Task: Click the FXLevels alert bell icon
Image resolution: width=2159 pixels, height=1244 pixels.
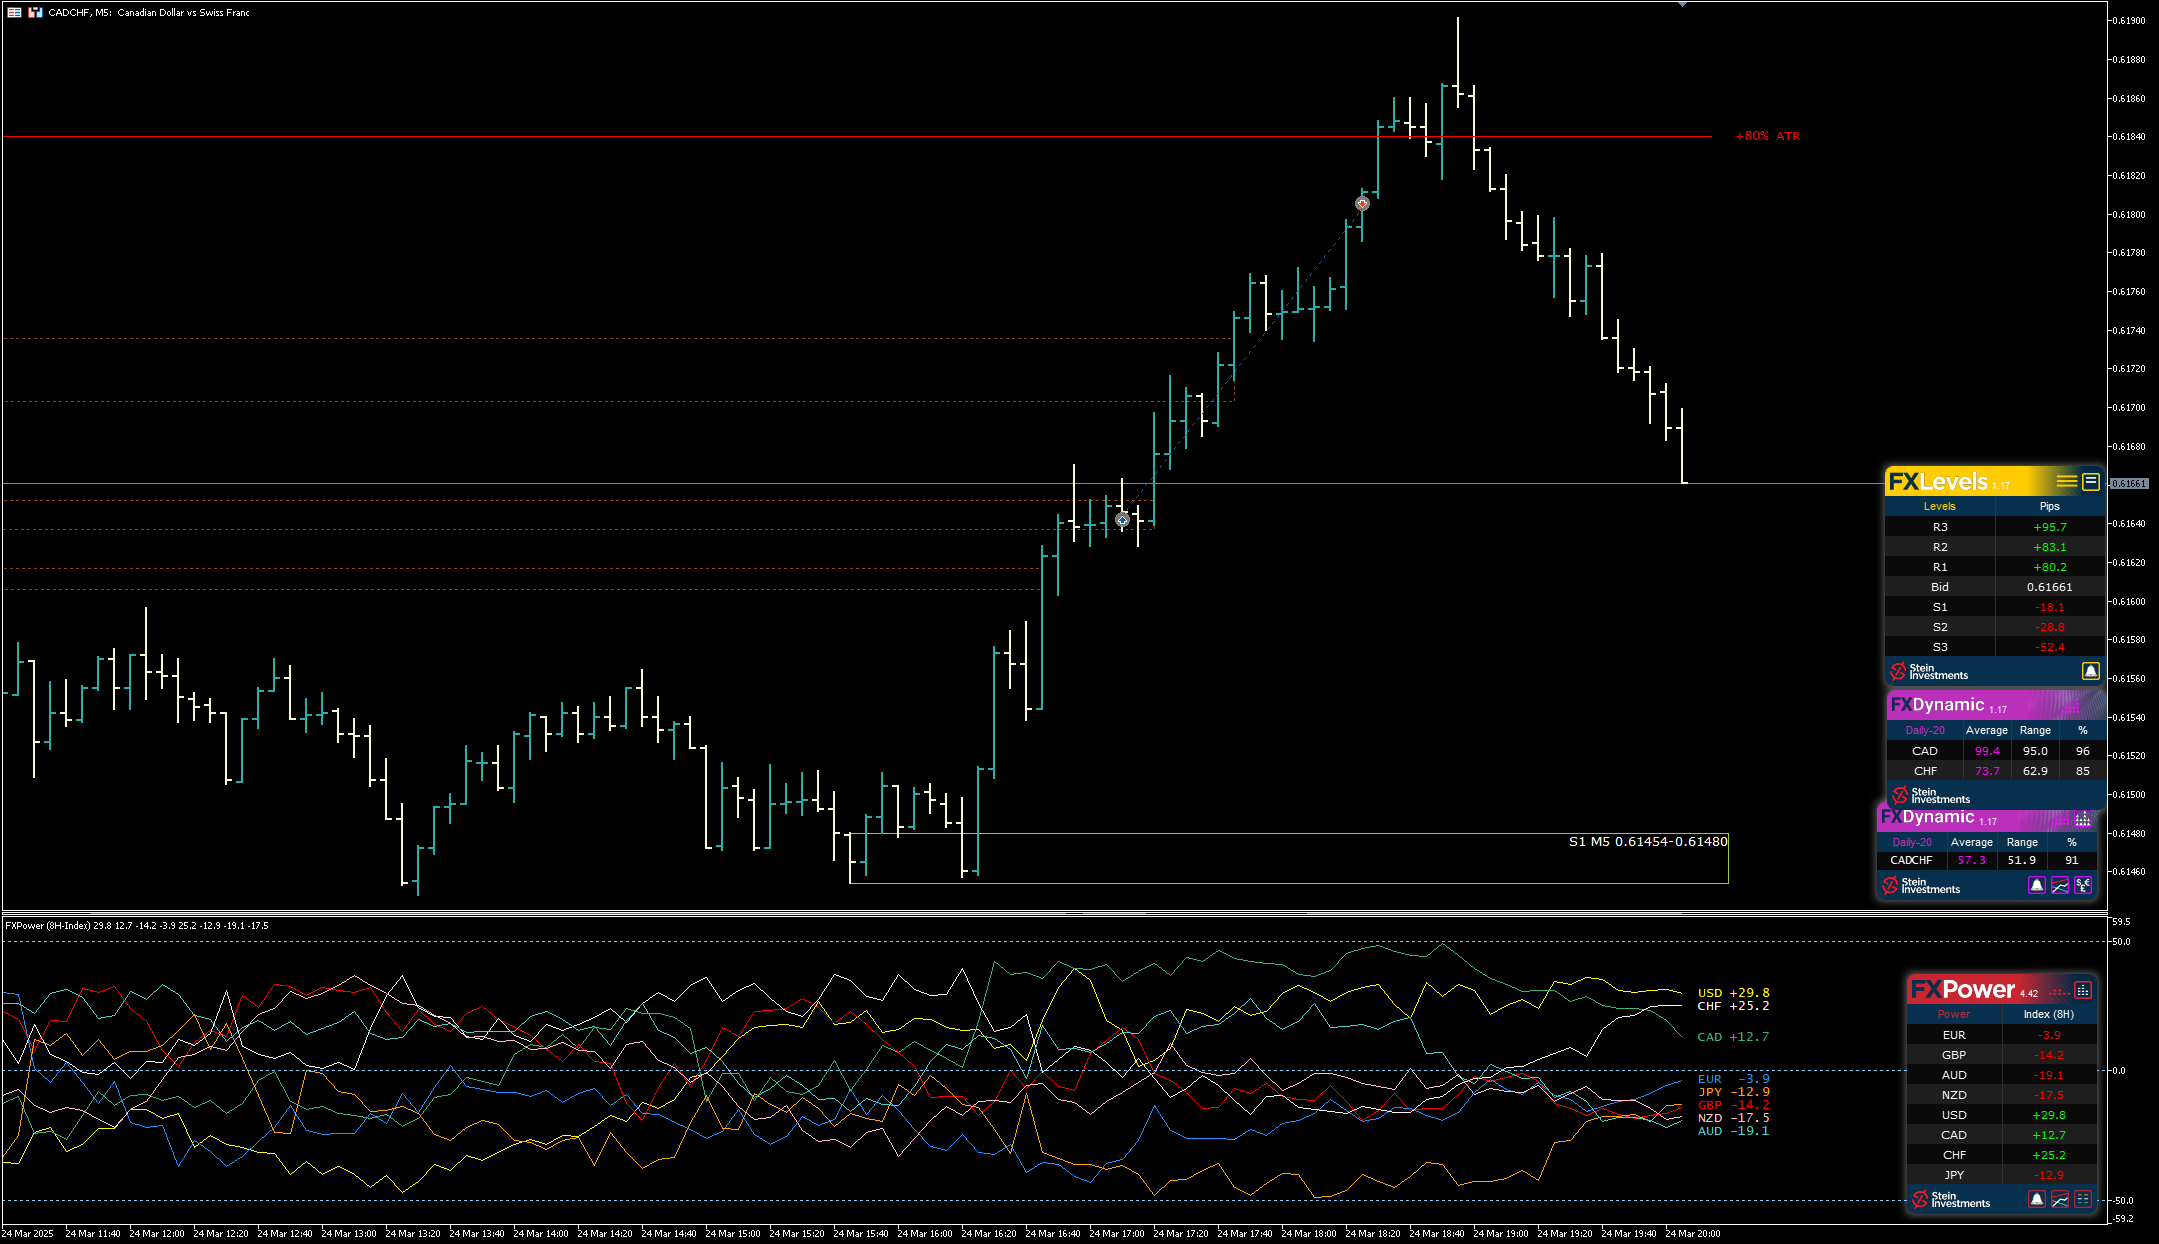Action: (2090, 671)
